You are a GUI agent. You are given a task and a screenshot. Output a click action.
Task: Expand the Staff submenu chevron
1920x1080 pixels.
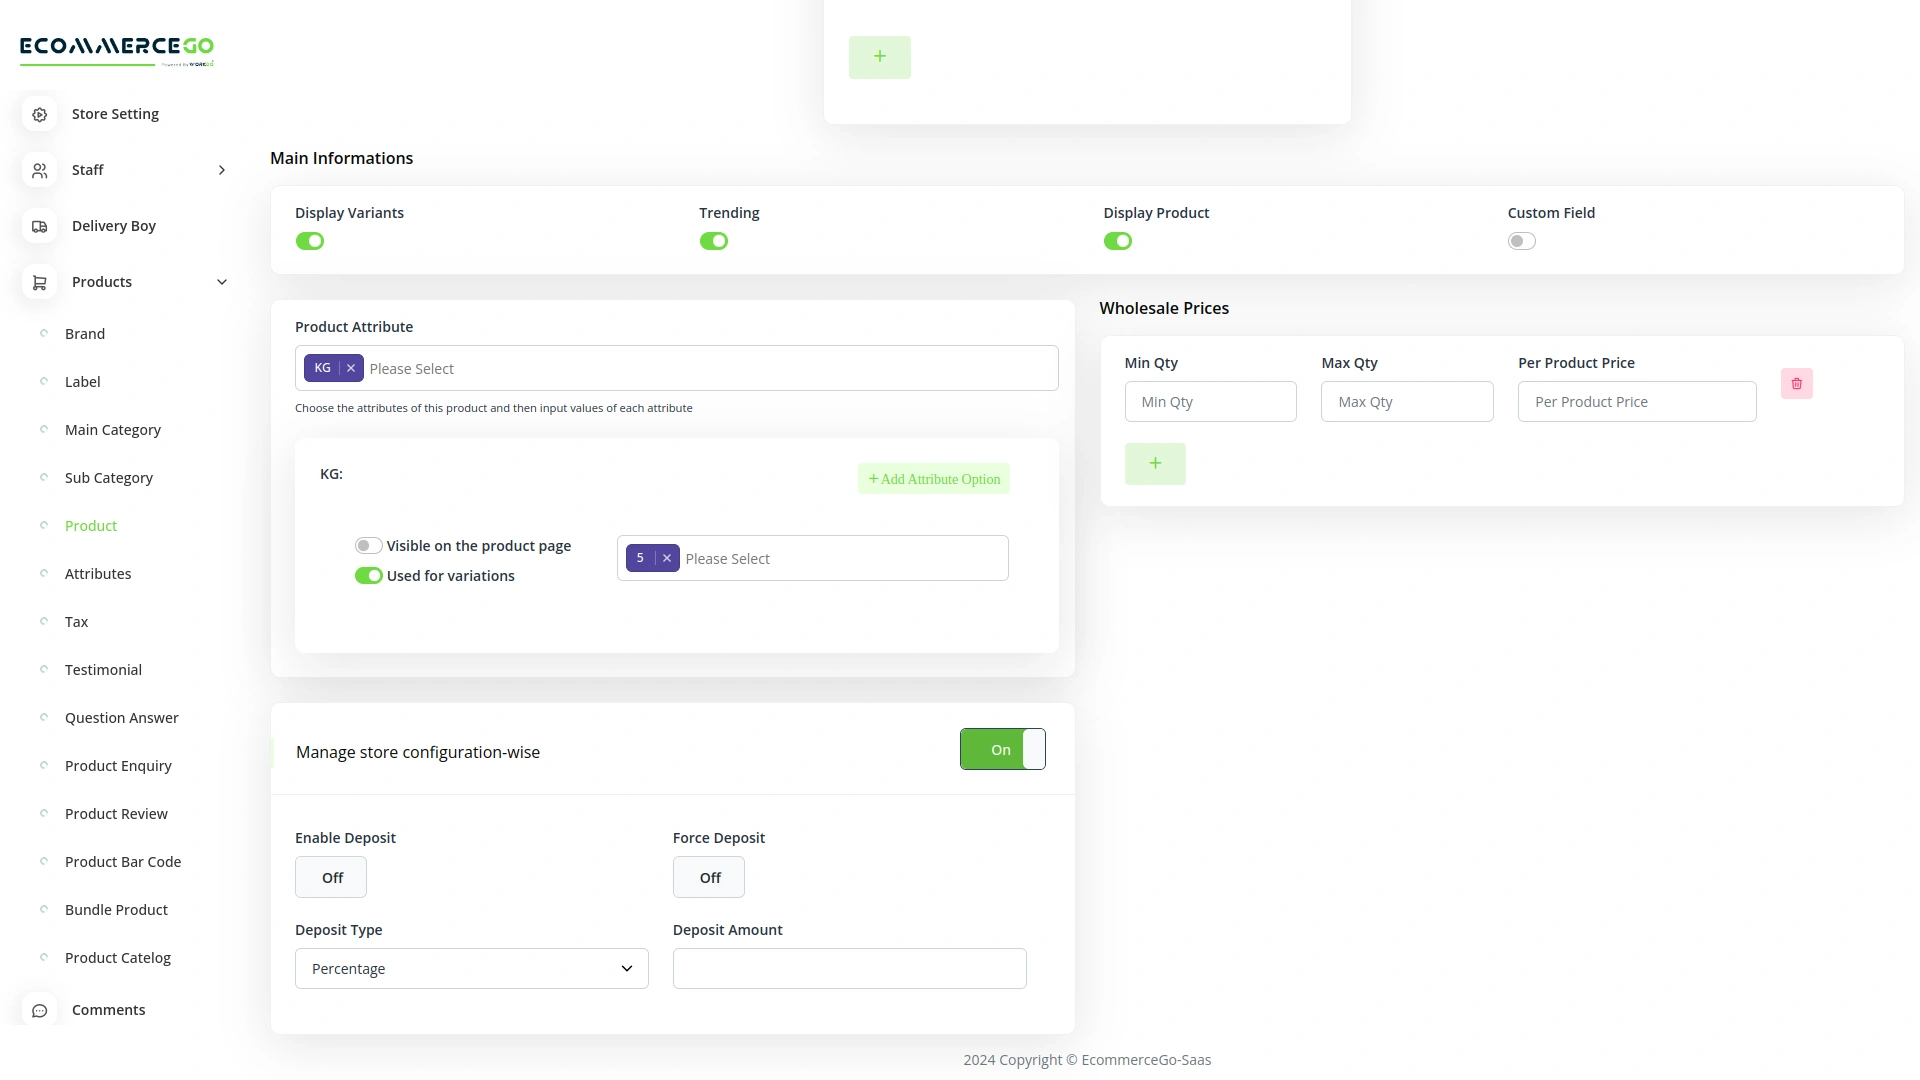click(222, 170)
